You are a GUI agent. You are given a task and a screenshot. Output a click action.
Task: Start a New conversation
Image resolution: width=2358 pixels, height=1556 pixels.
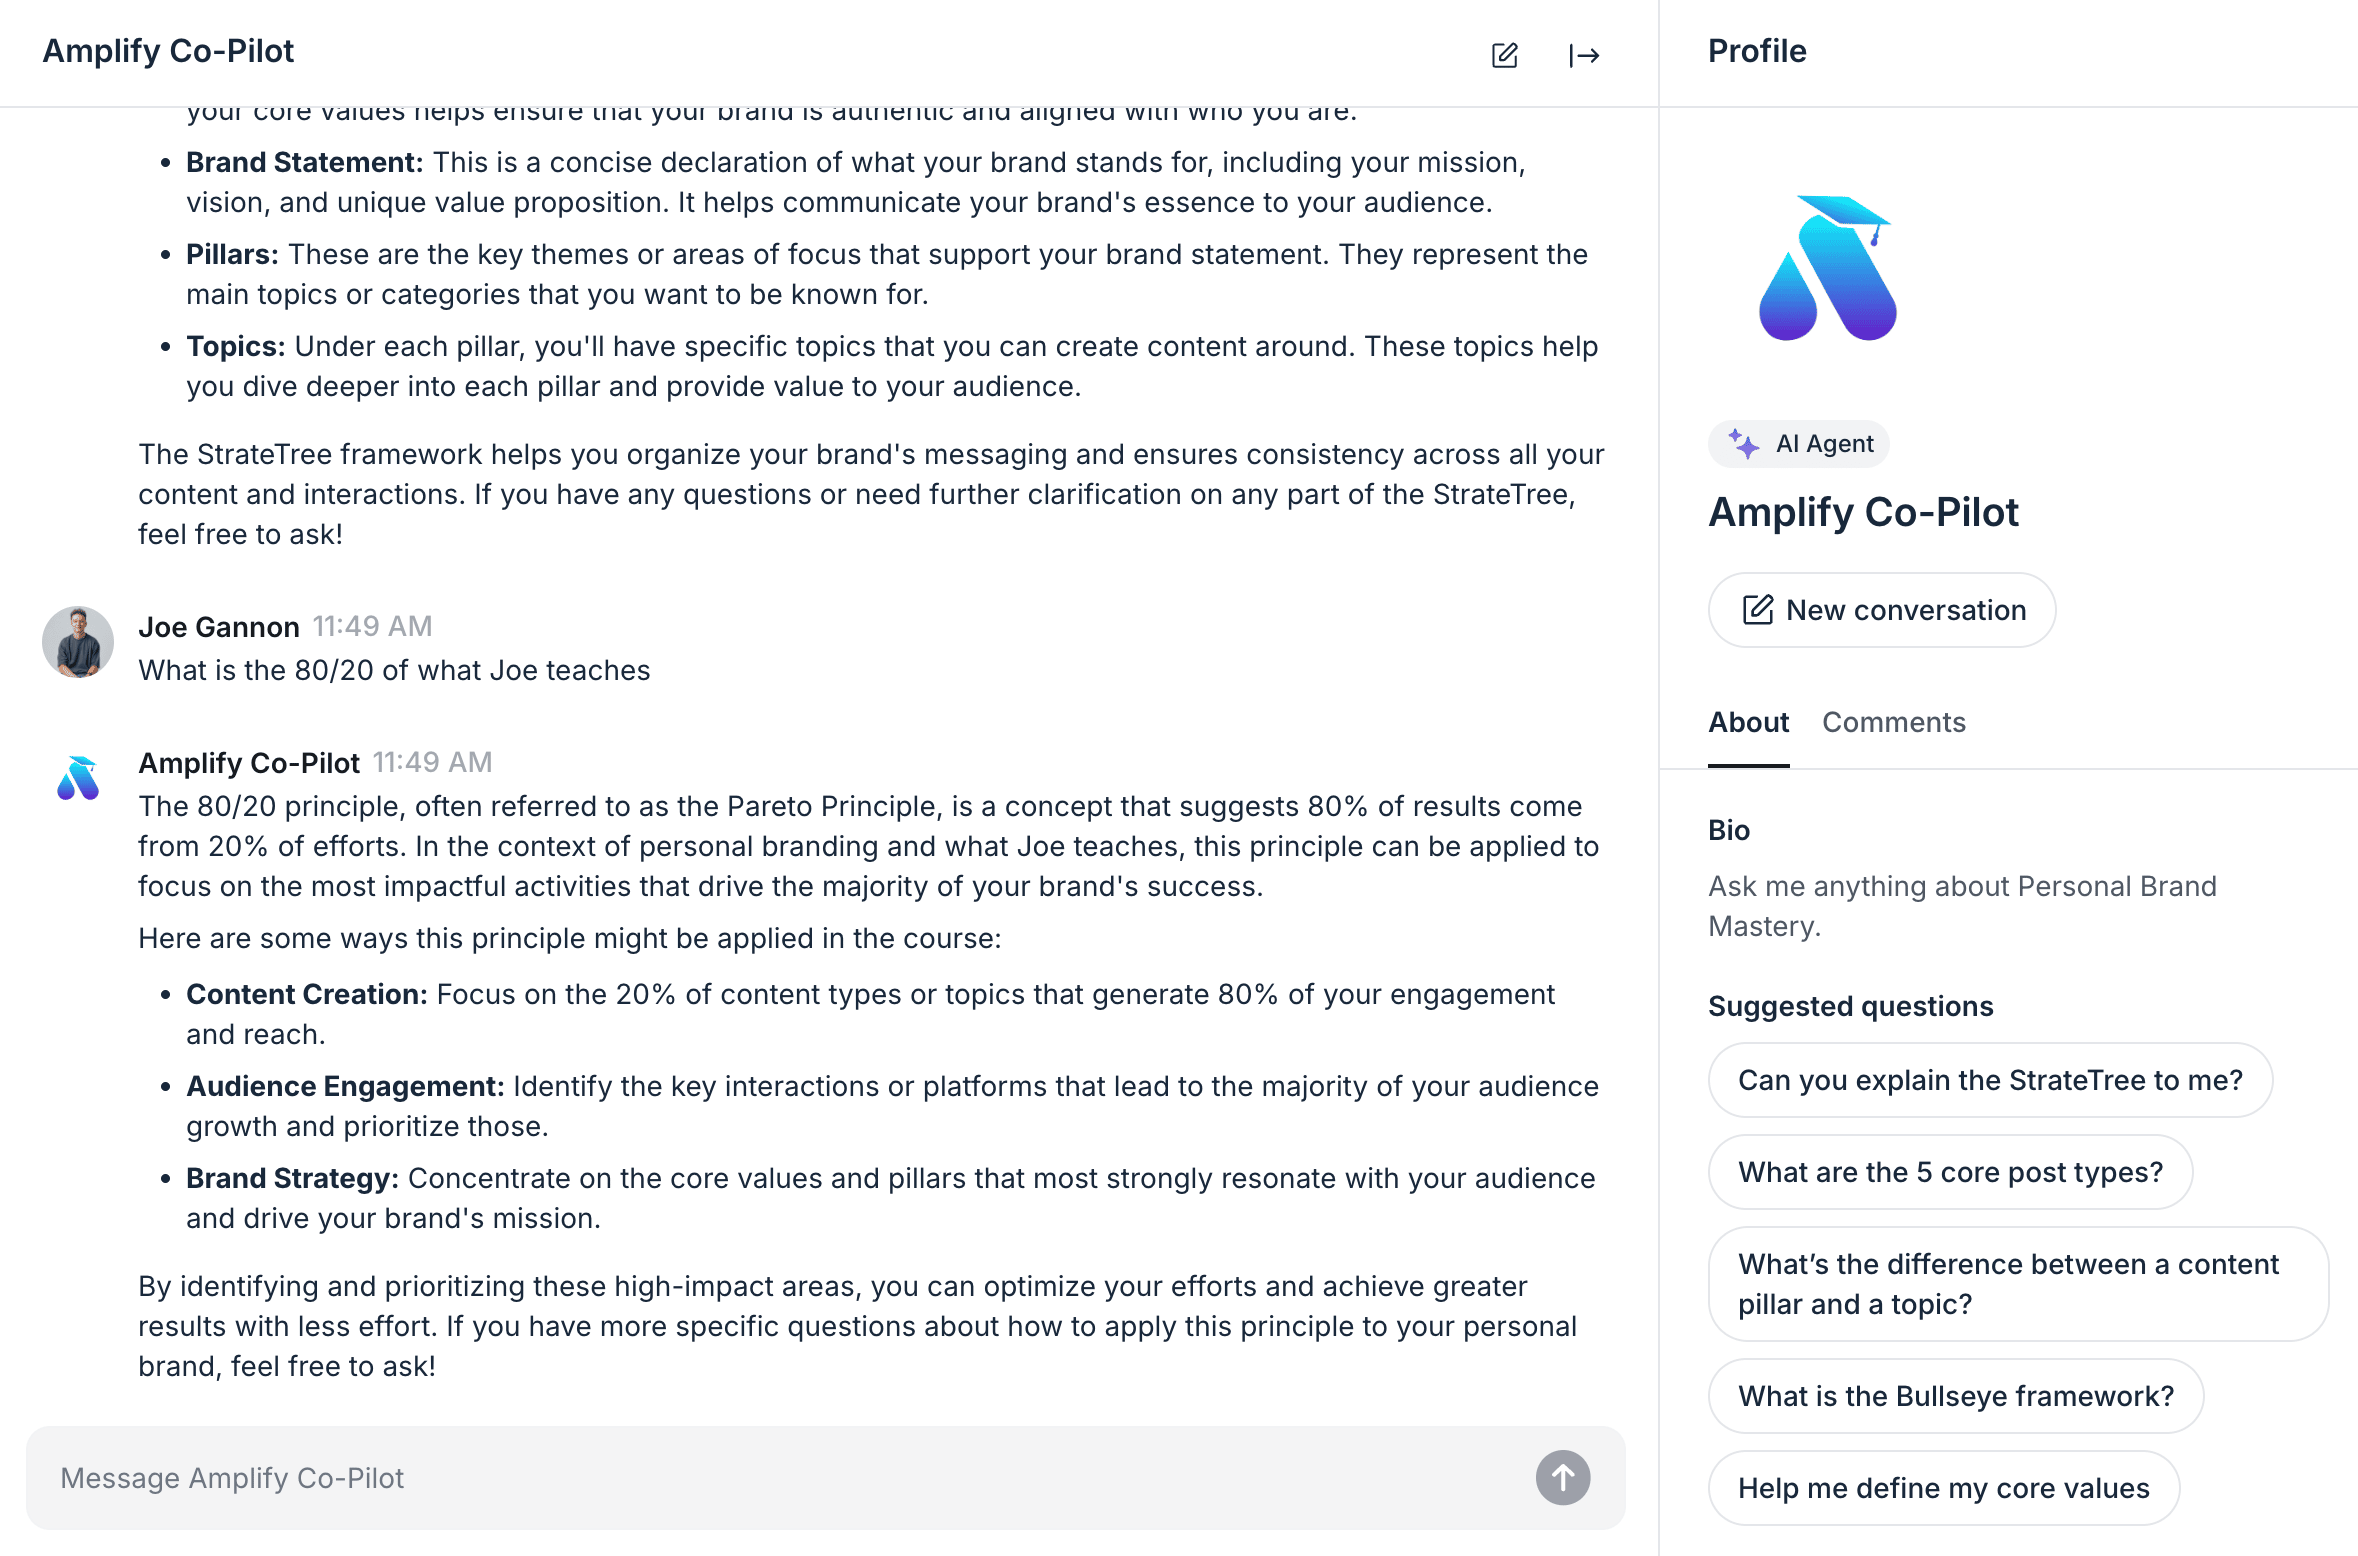pyautogui.click(x=1881, y=610)
